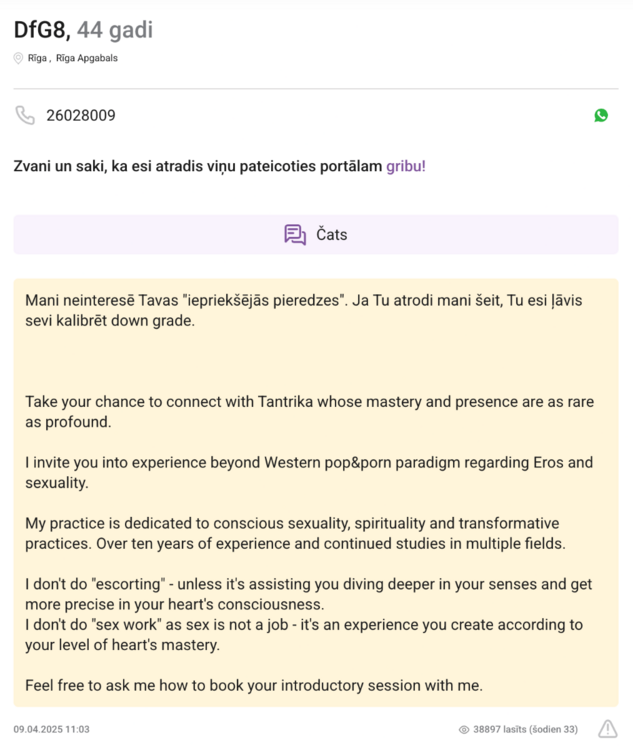Open the Čats button
The image size is (633, 750).
pos(316,235)
